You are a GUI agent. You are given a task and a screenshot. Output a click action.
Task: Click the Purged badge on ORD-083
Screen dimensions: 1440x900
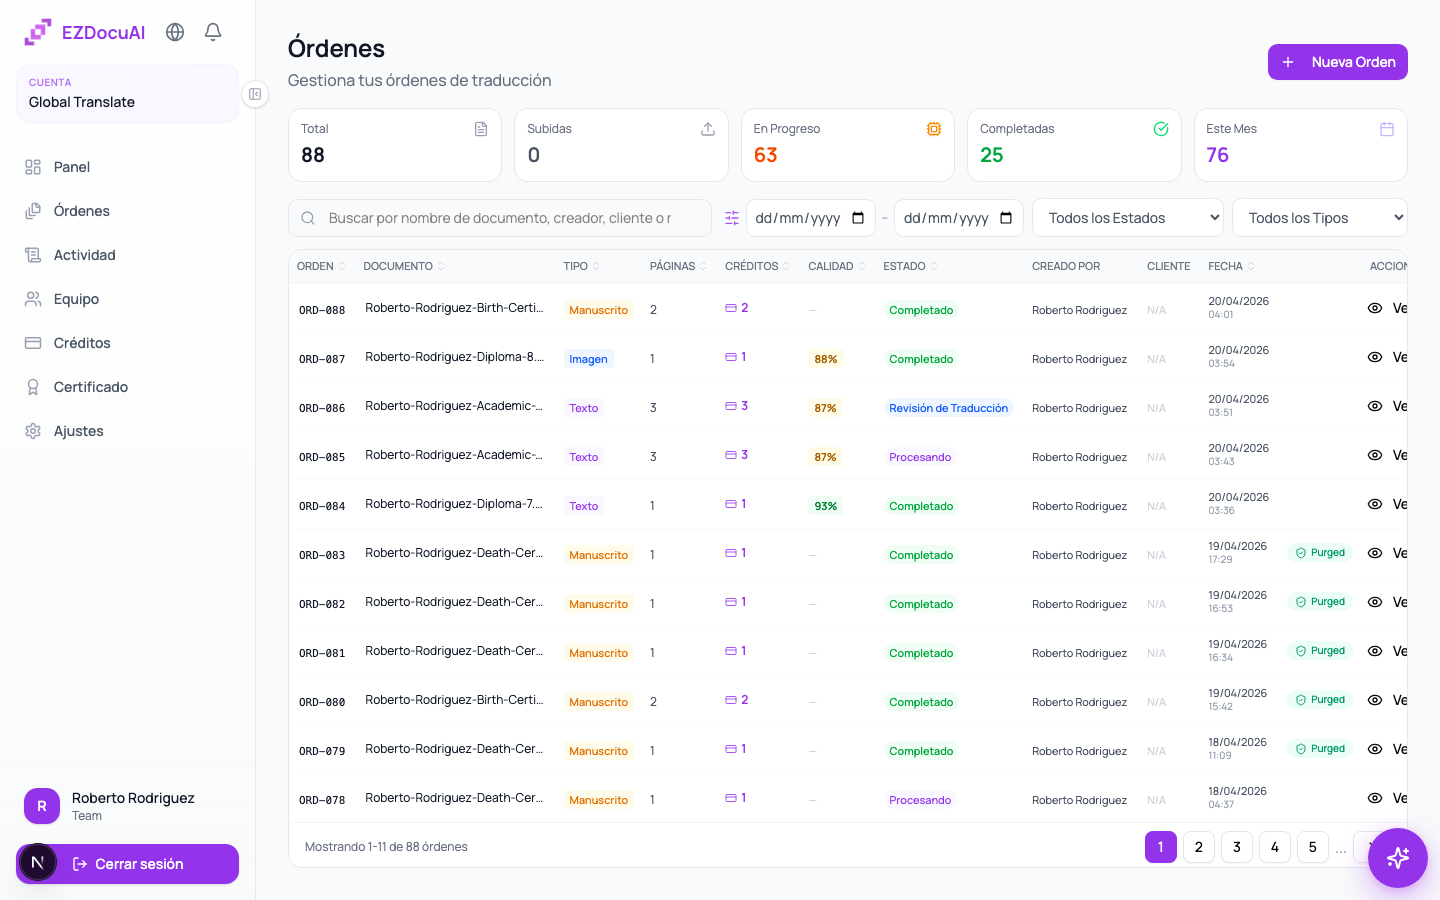tap(1320, 553)
